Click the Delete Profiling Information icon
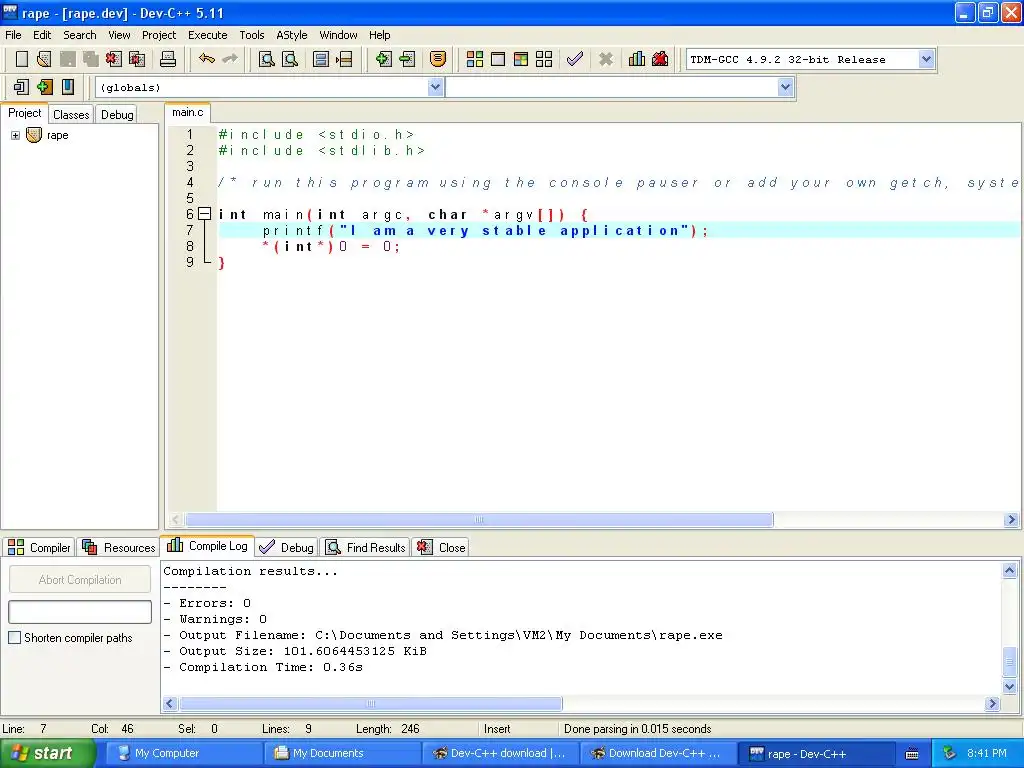This screenshot has width=1024, height=768. coord(660,59)
